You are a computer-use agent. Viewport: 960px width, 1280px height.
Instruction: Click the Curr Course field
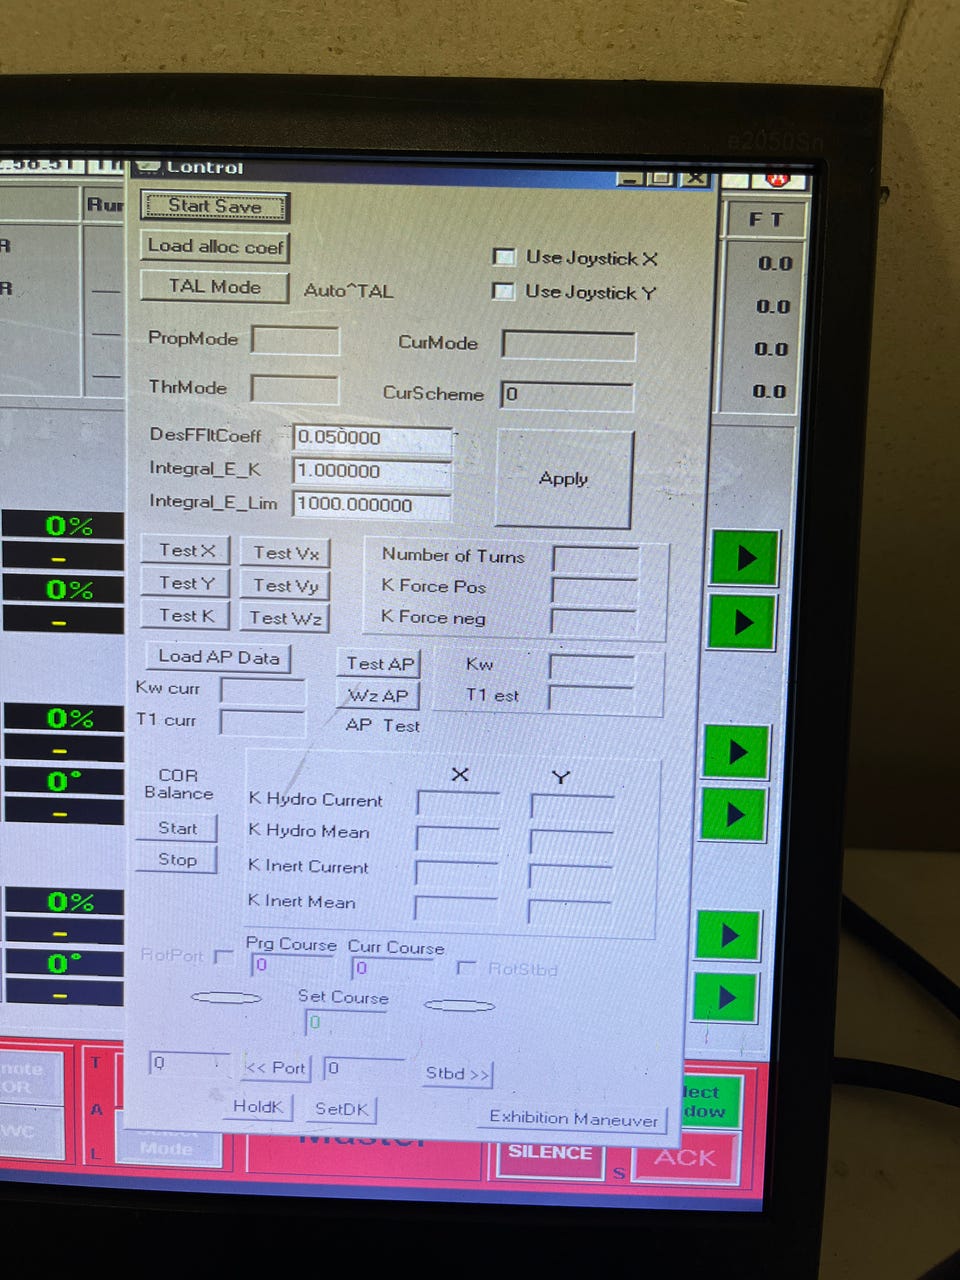[x=392, y=968]
